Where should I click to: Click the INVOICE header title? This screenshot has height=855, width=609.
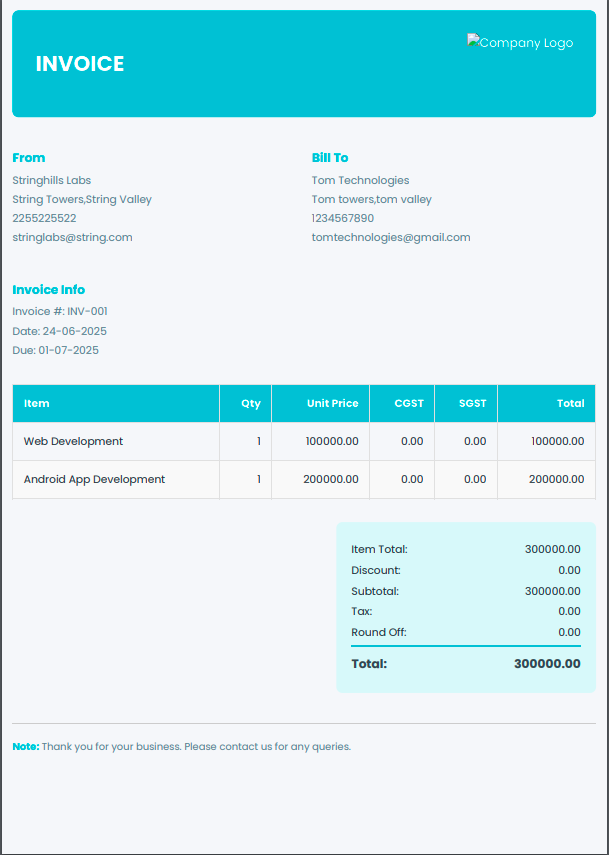click(x=80, y=64)
